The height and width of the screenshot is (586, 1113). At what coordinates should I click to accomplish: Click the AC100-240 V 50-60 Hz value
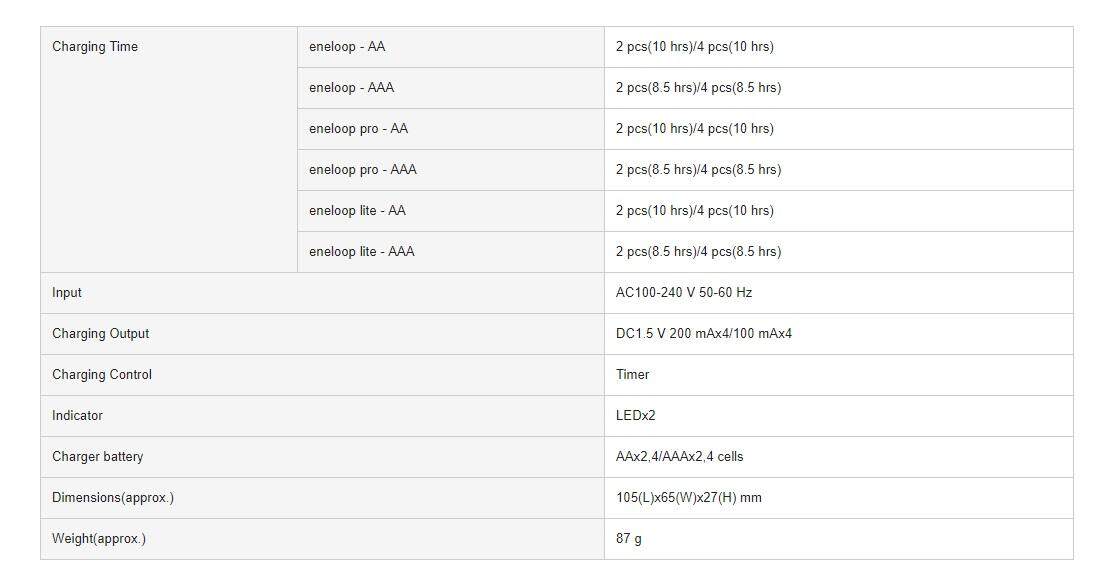(684, 293)
